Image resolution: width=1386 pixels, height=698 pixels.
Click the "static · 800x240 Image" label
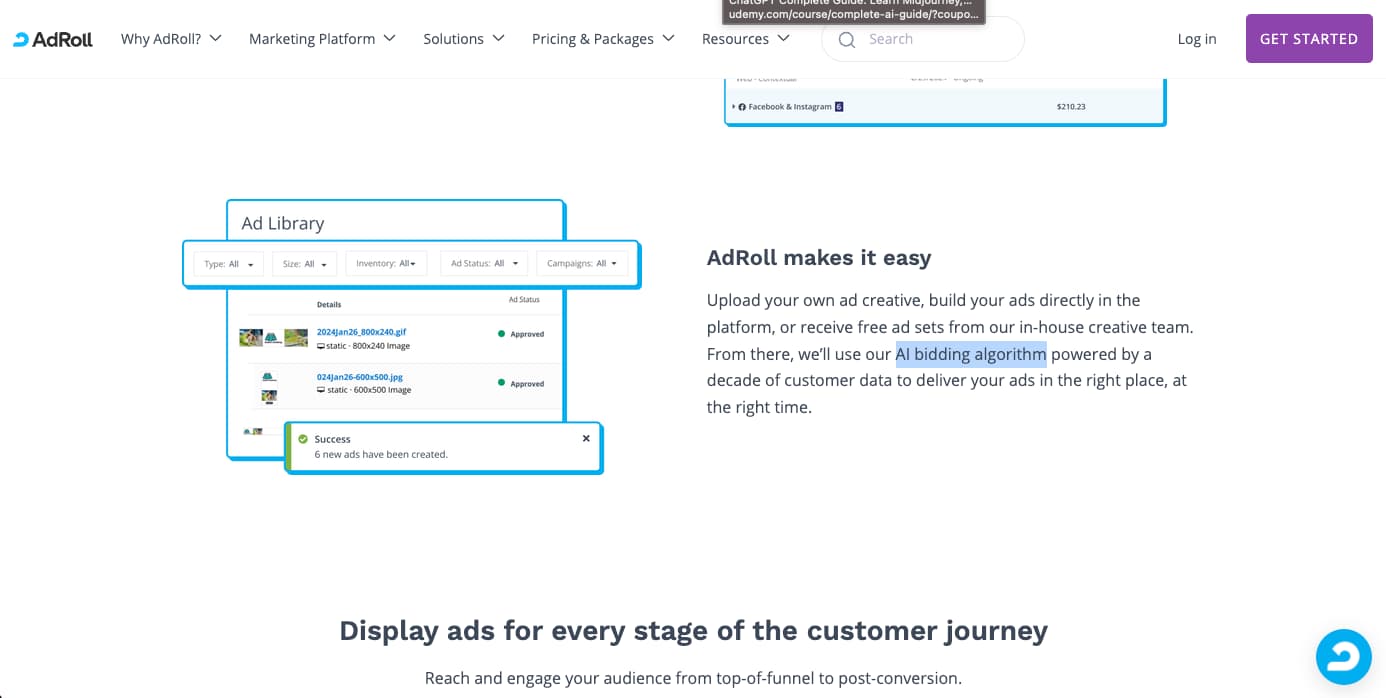coord(363,346)
